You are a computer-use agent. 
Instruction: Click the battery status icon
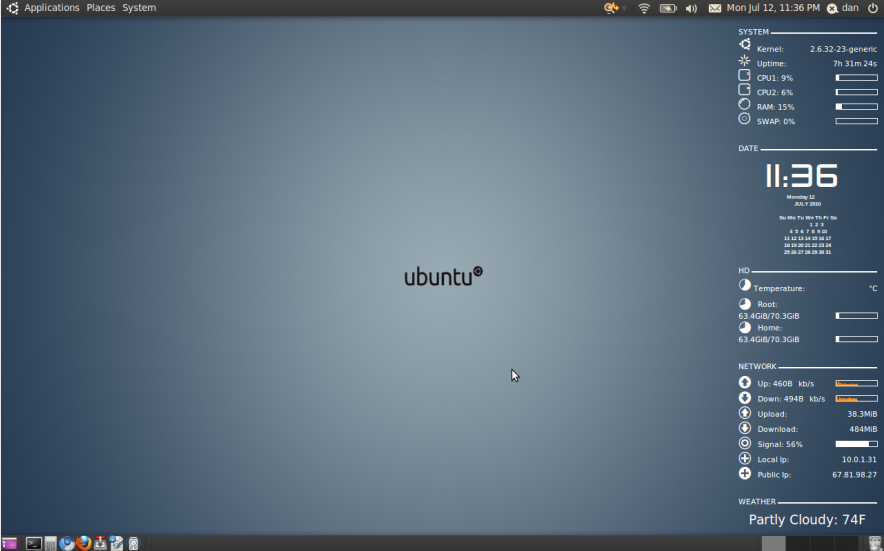click(x=668, y=8)
